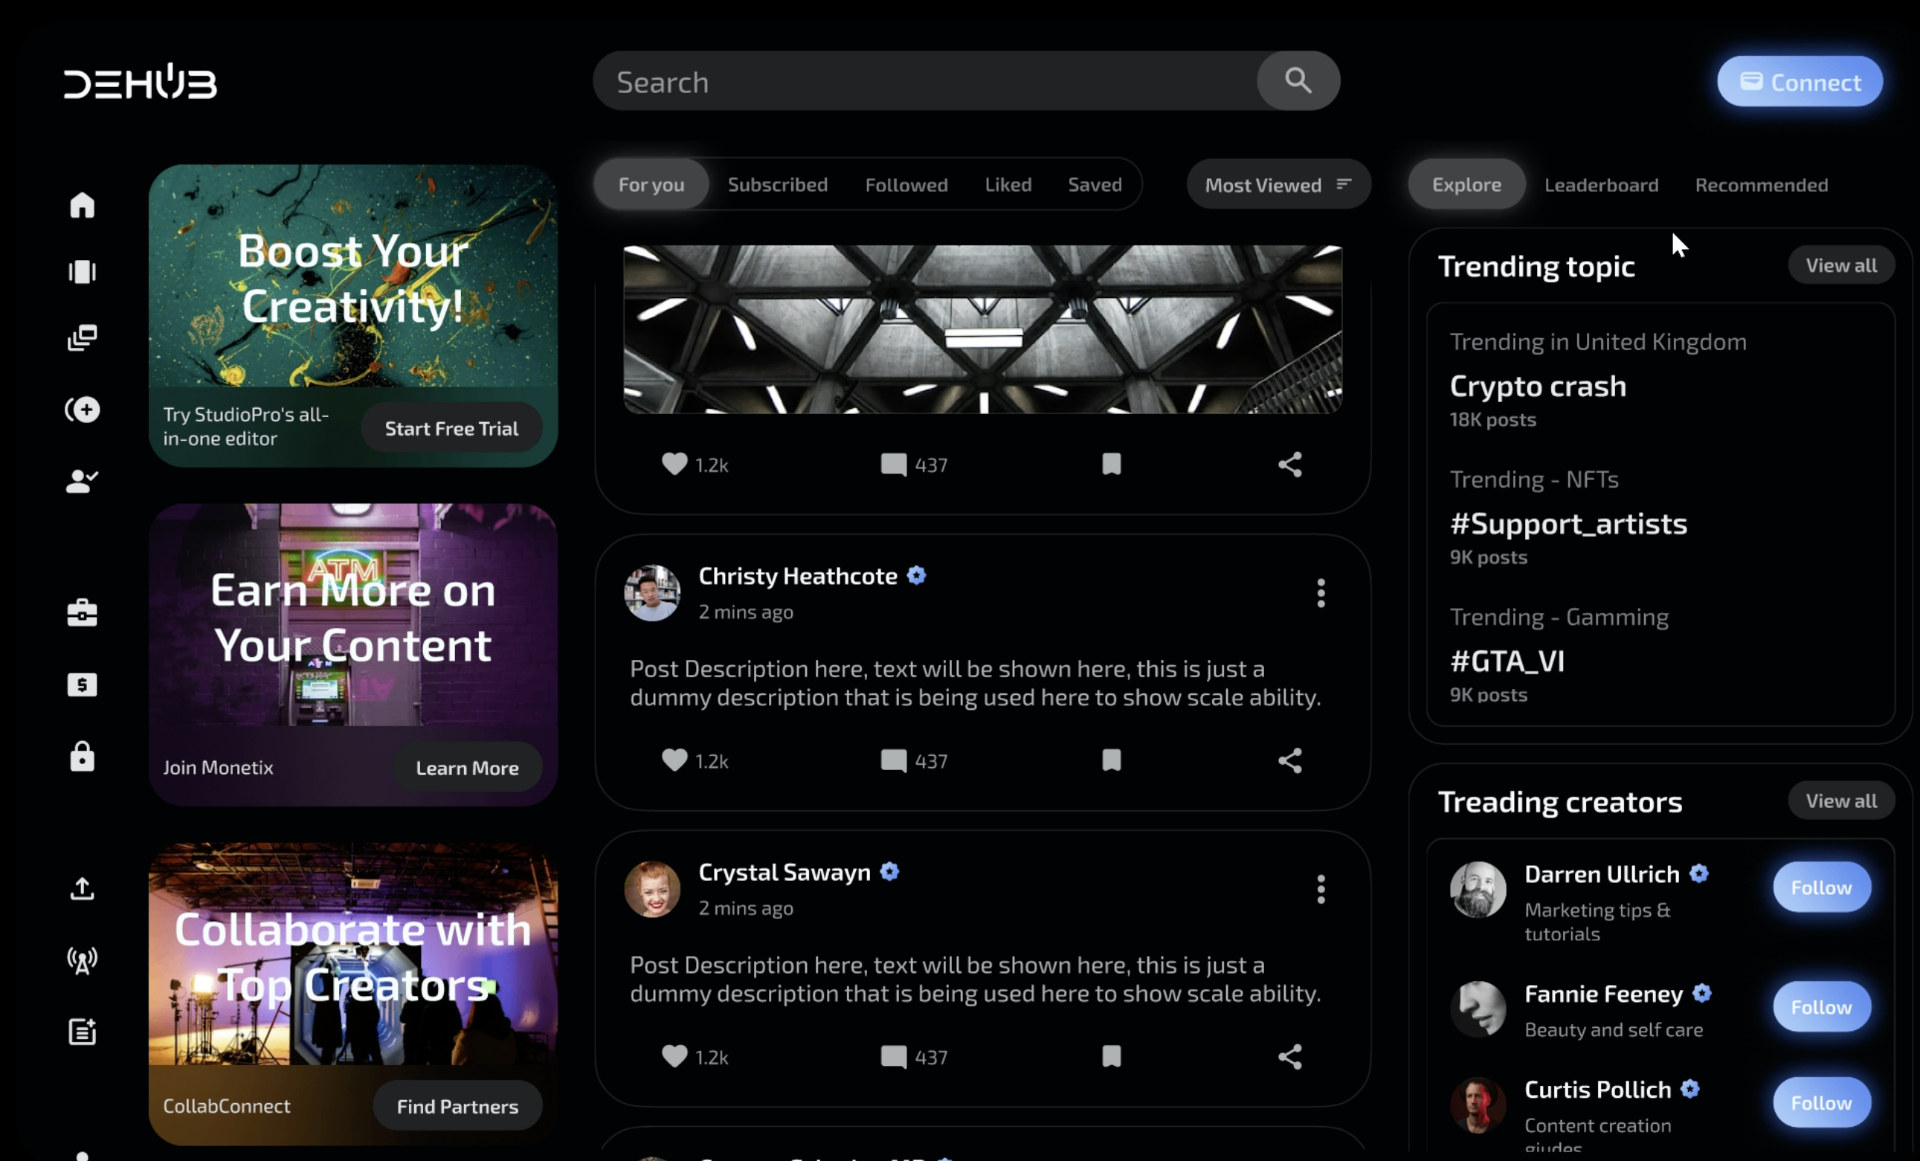This screenshot has width=1920, height=1161.
Task: Share the top image post
Action: (x=1290, y=464)
